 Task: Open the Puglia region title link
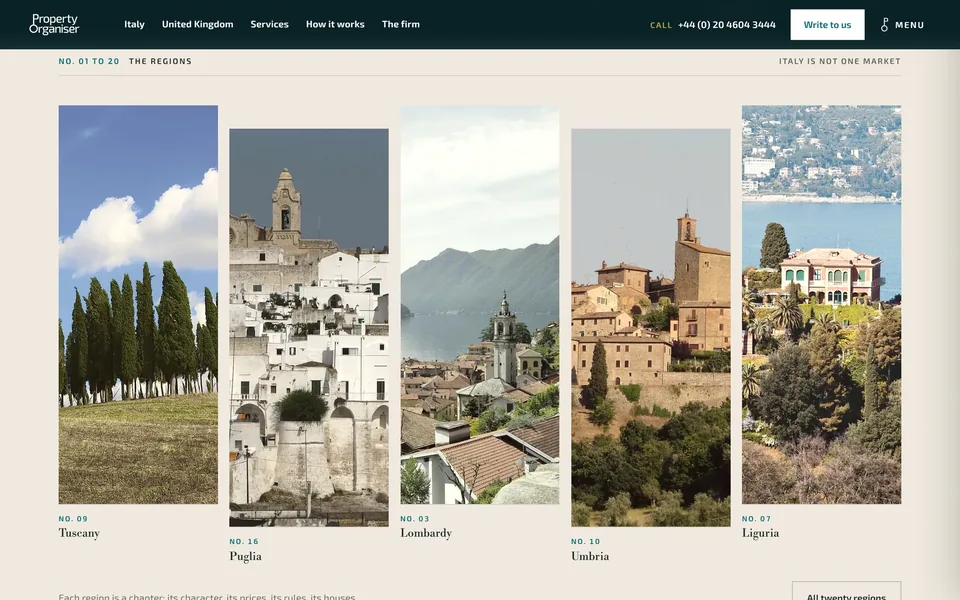245,556
